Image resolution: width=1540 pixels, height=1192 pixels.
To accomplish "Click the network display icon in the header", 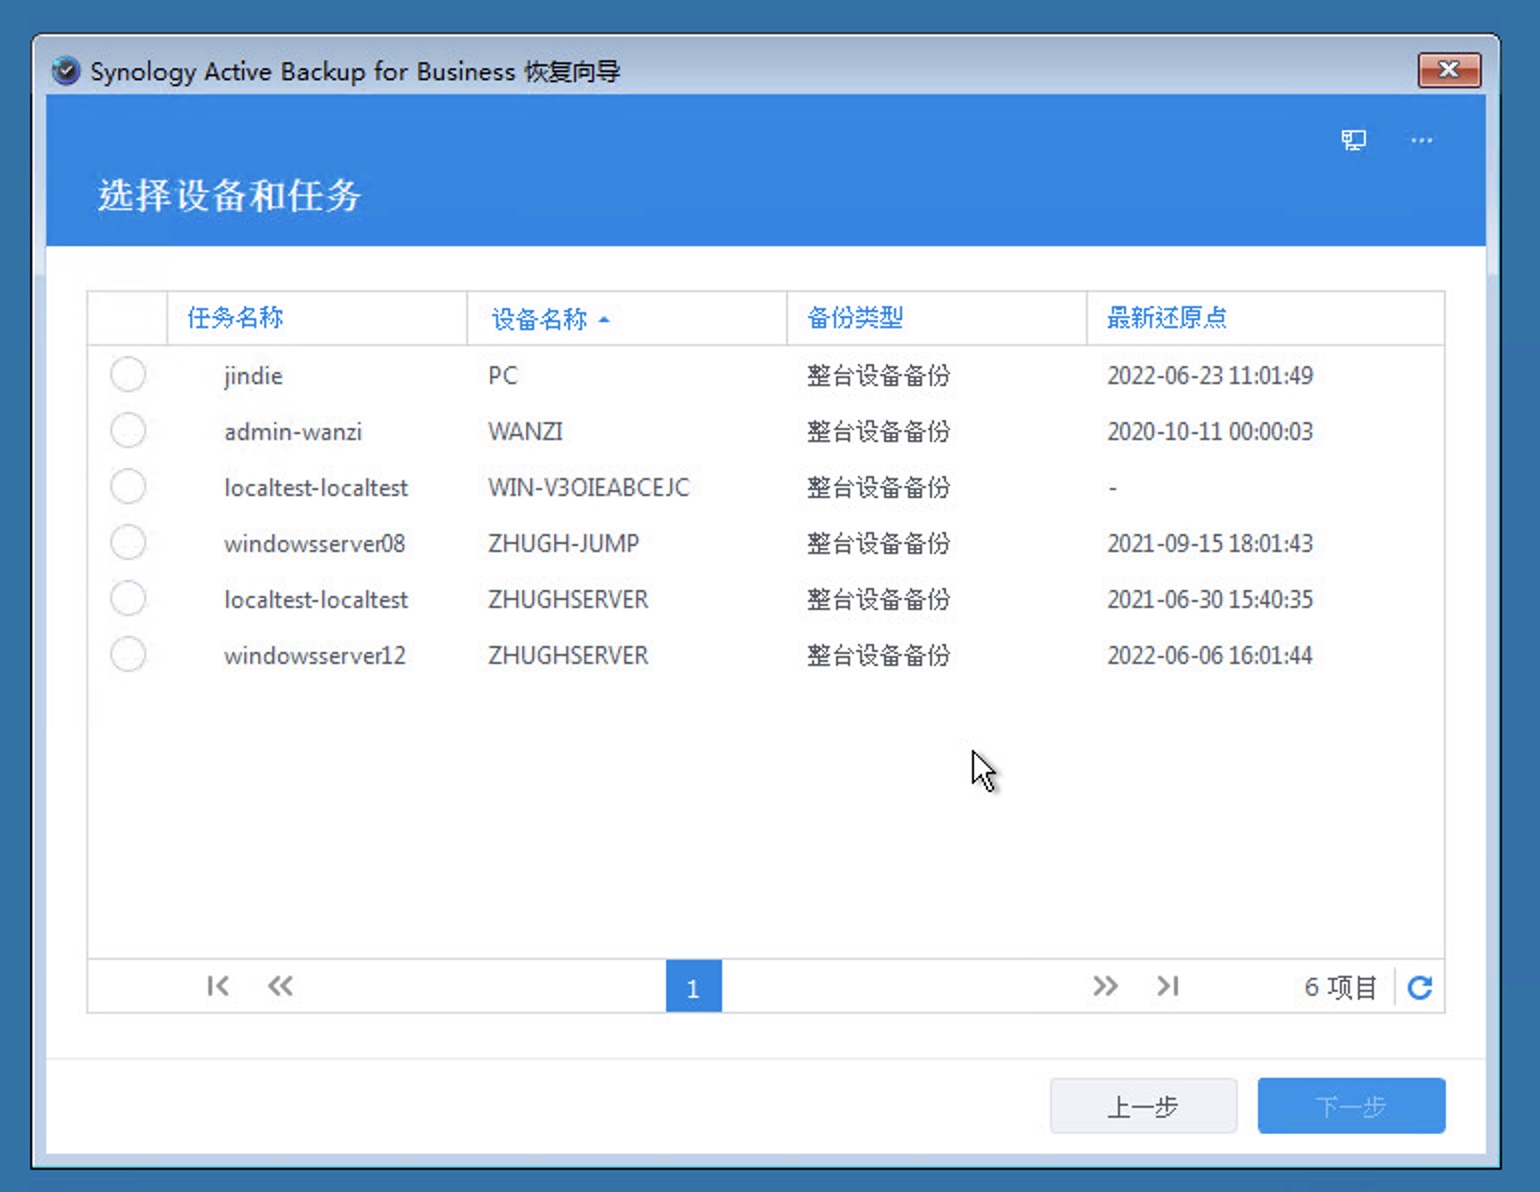I will coord(1353,140).
